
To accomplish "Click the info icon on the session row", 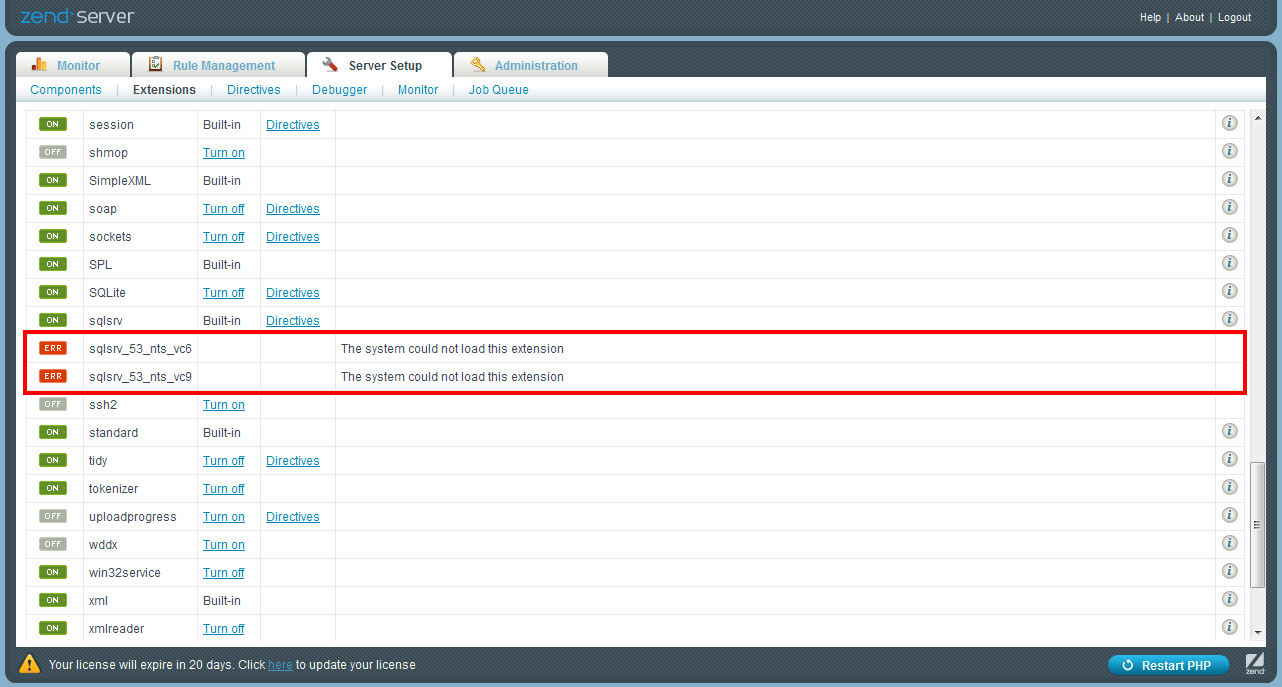I will pos(1229,123).
